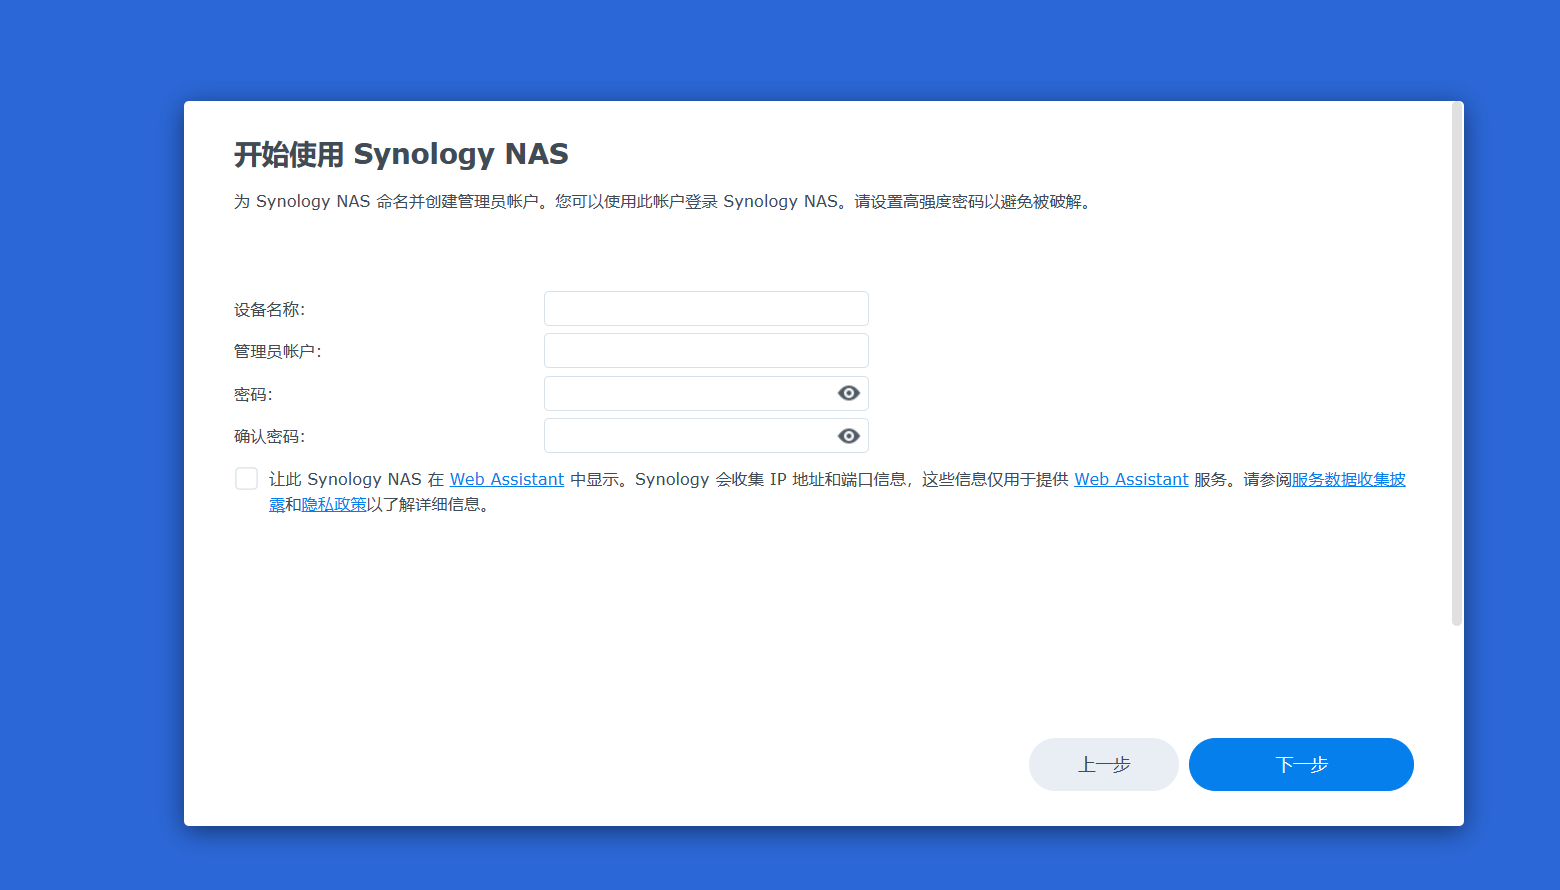Show password with eye icon in 密码 field
This screenshot has width=1560, height=890.
pos(849,393)
